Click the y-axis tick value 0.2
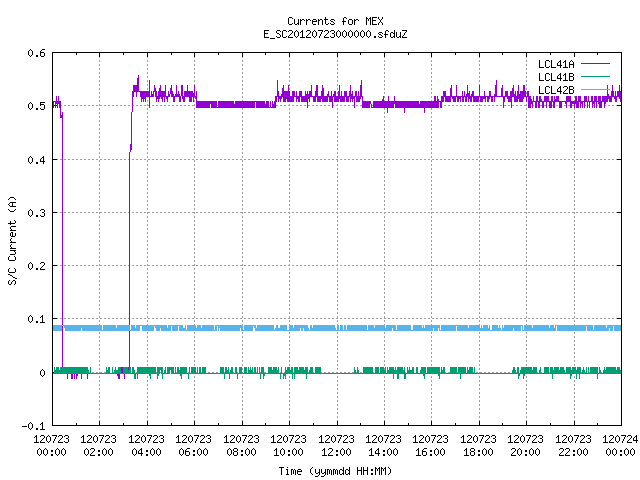 pyautogui.click(x=36, y=266)
